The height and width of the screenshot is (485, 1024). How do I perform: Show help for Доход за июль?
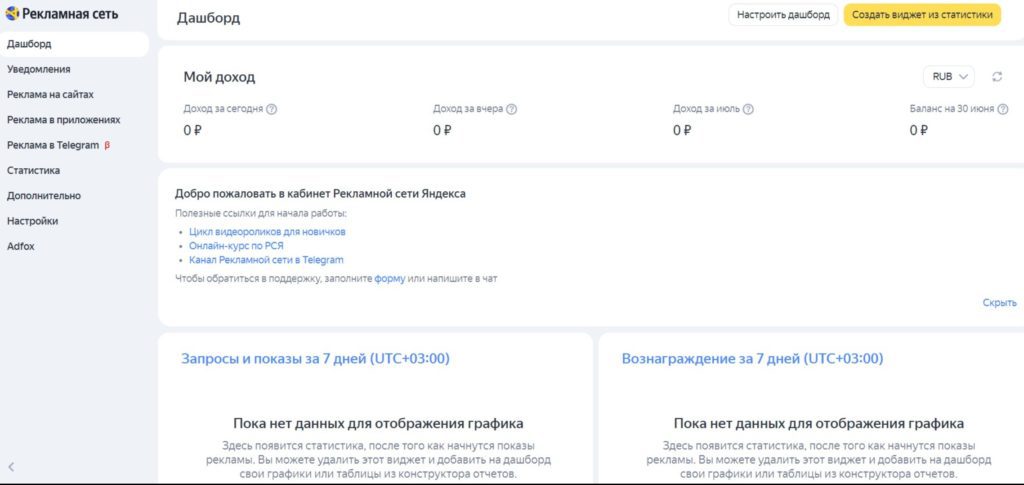coord(748,109)
